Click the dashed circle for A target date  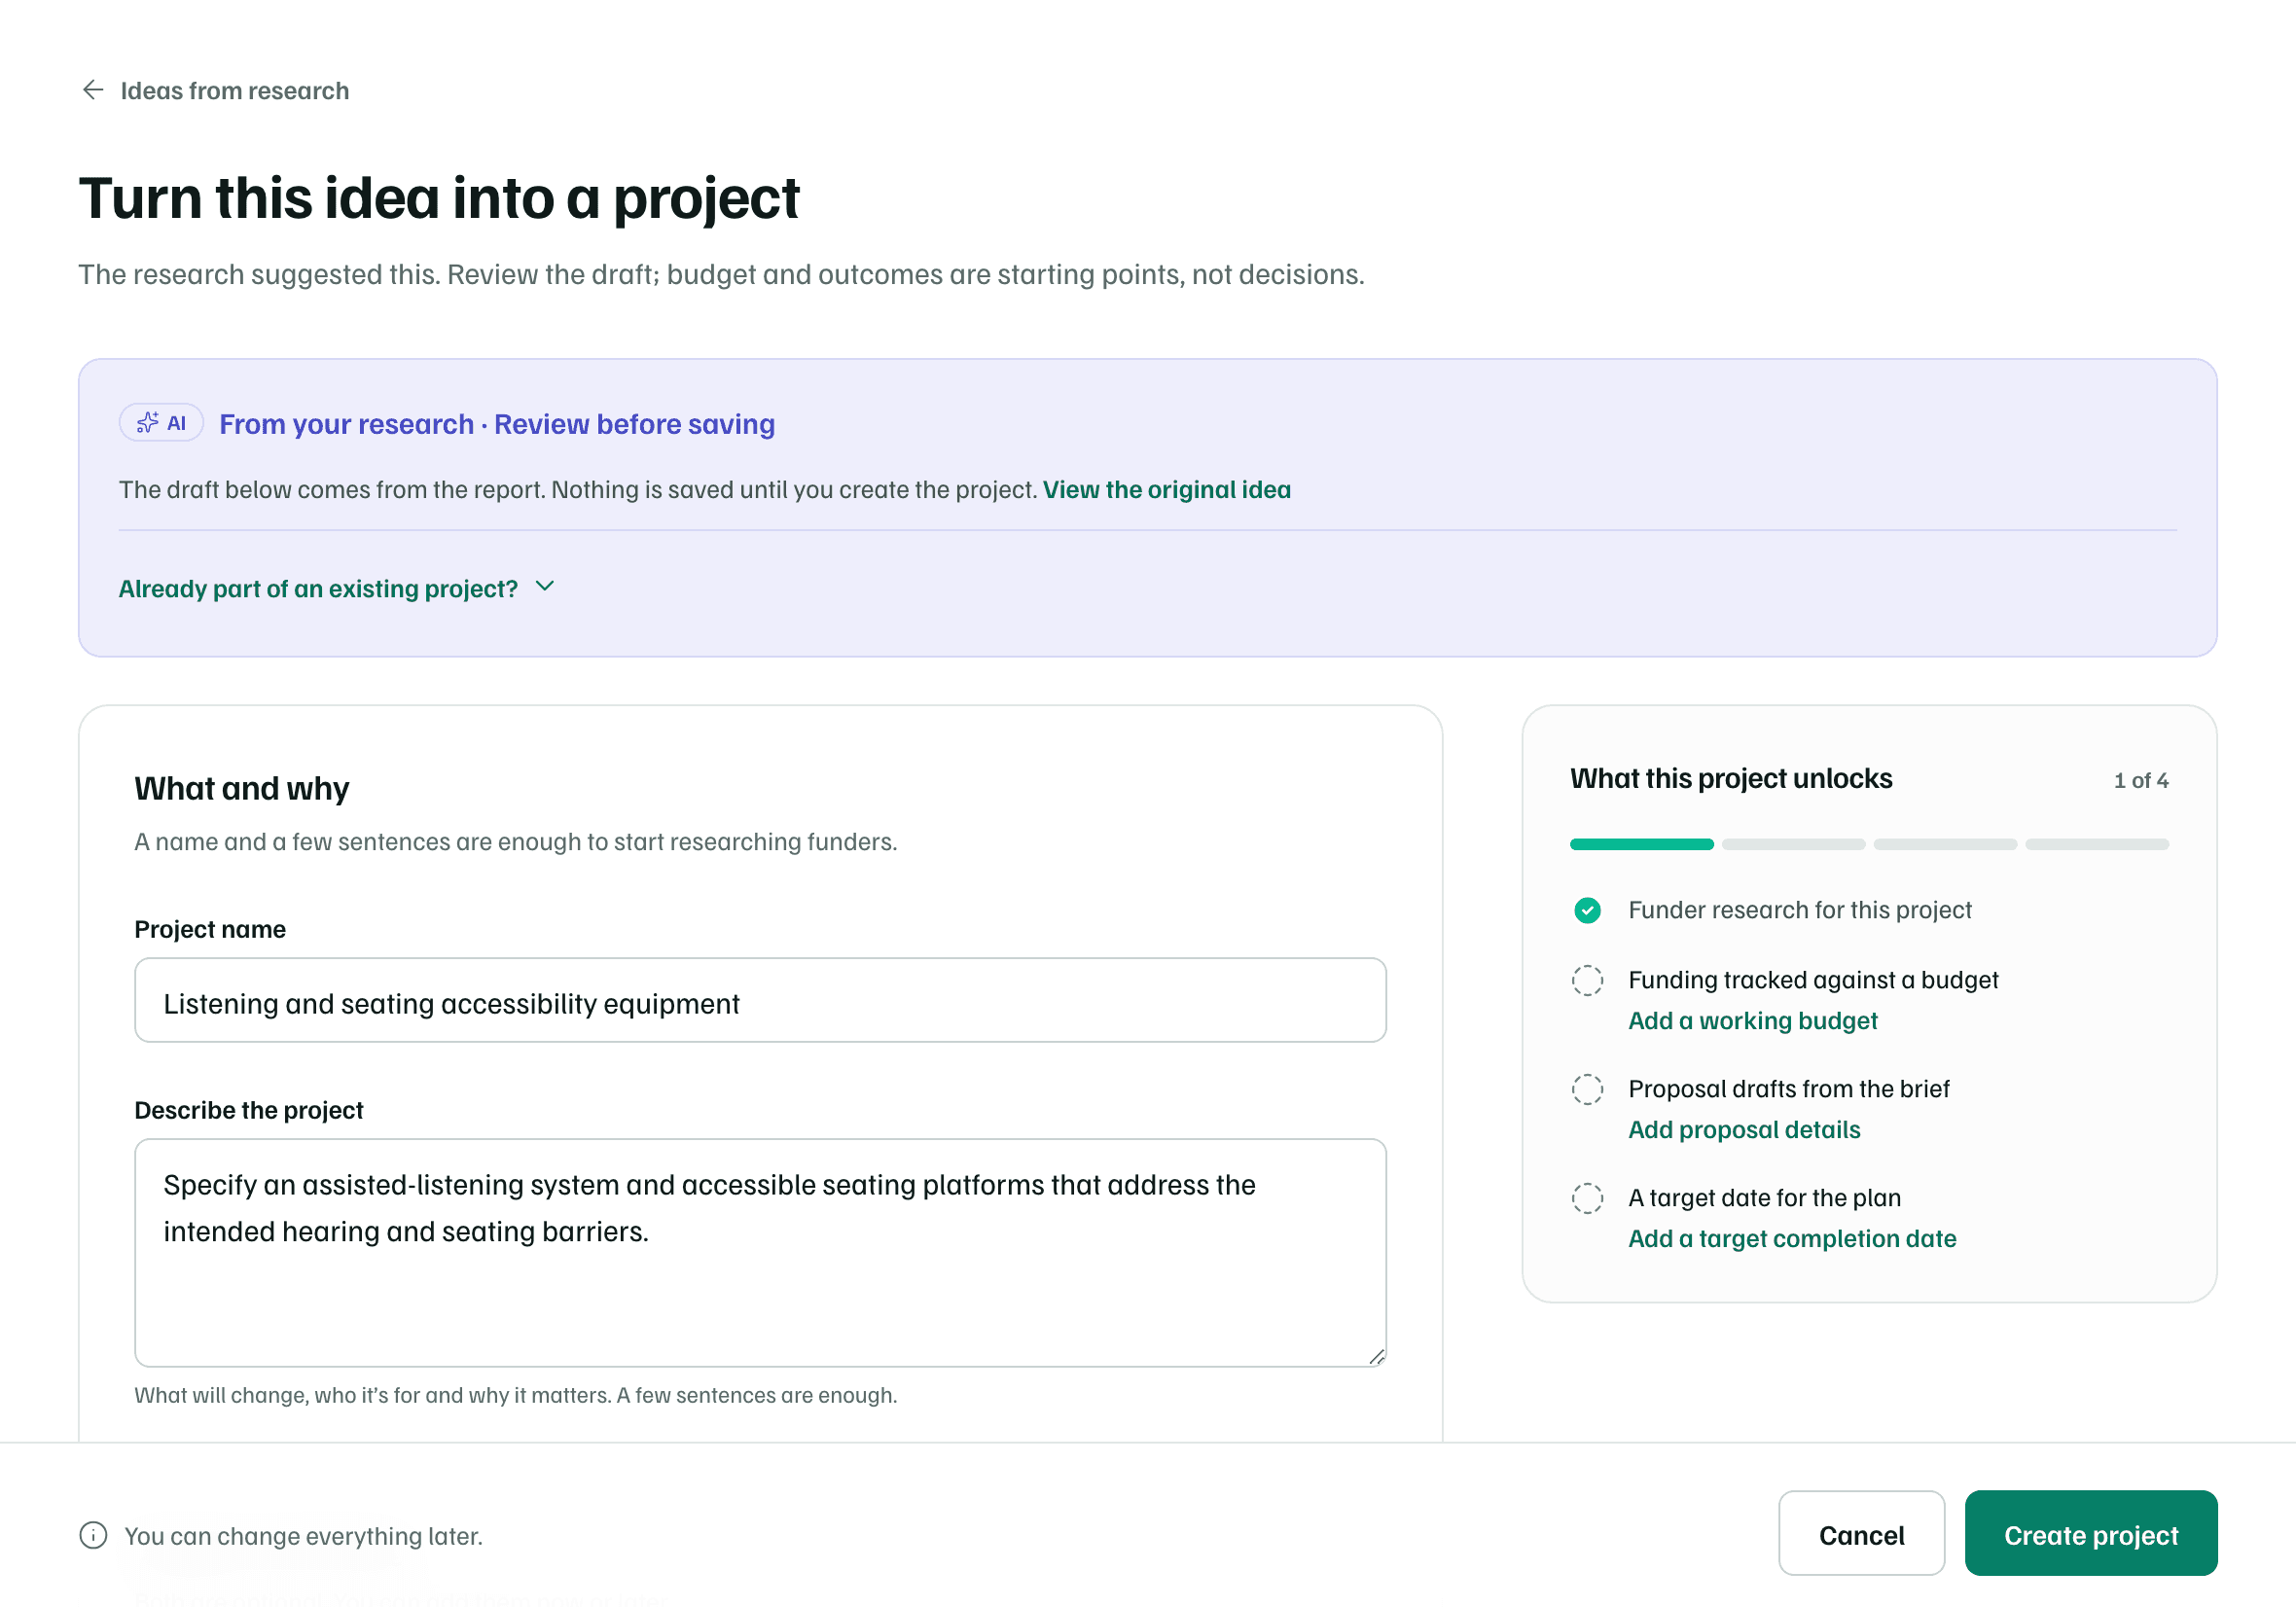pyautogui.click(x=1587, y=1198)
